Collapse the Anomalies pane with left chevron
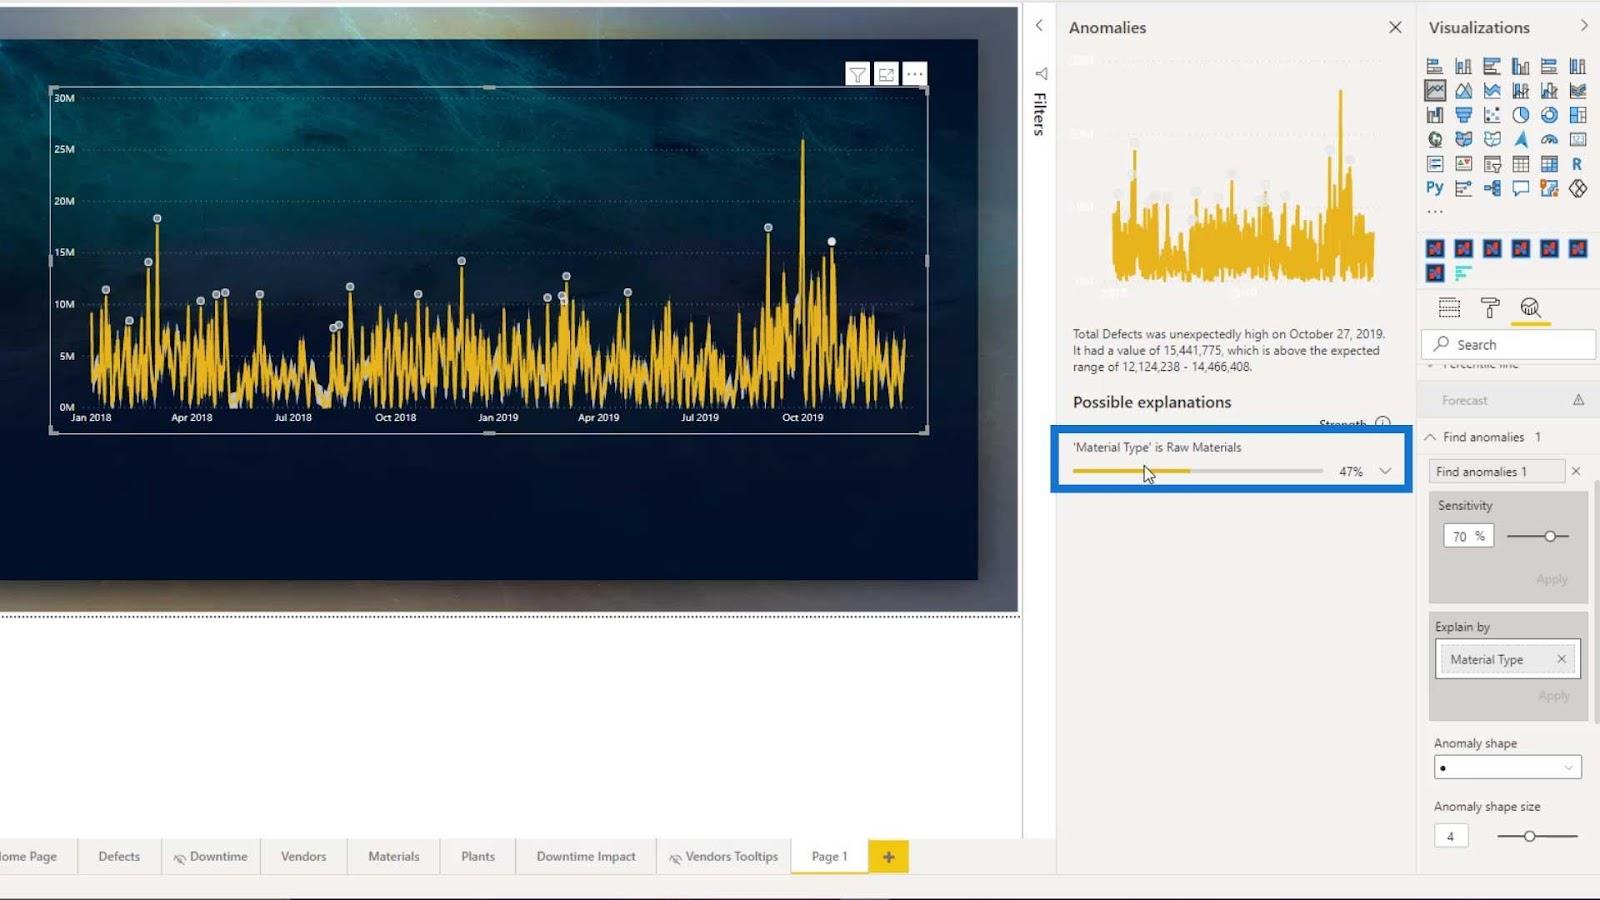 point(1039,26)
